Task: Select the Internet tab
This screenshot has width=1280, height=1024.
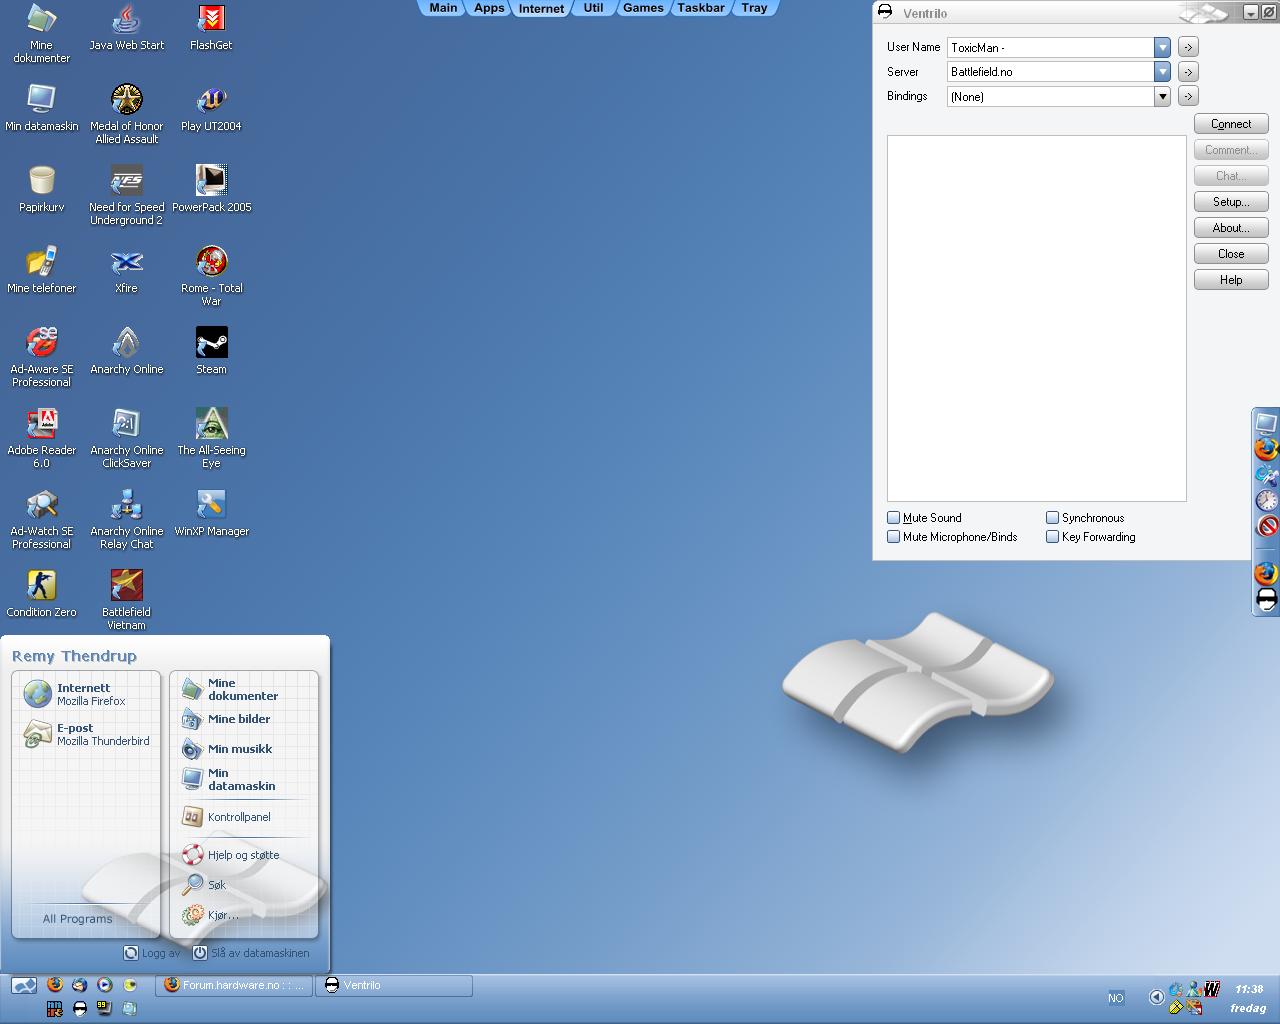Action: [541, 8]
